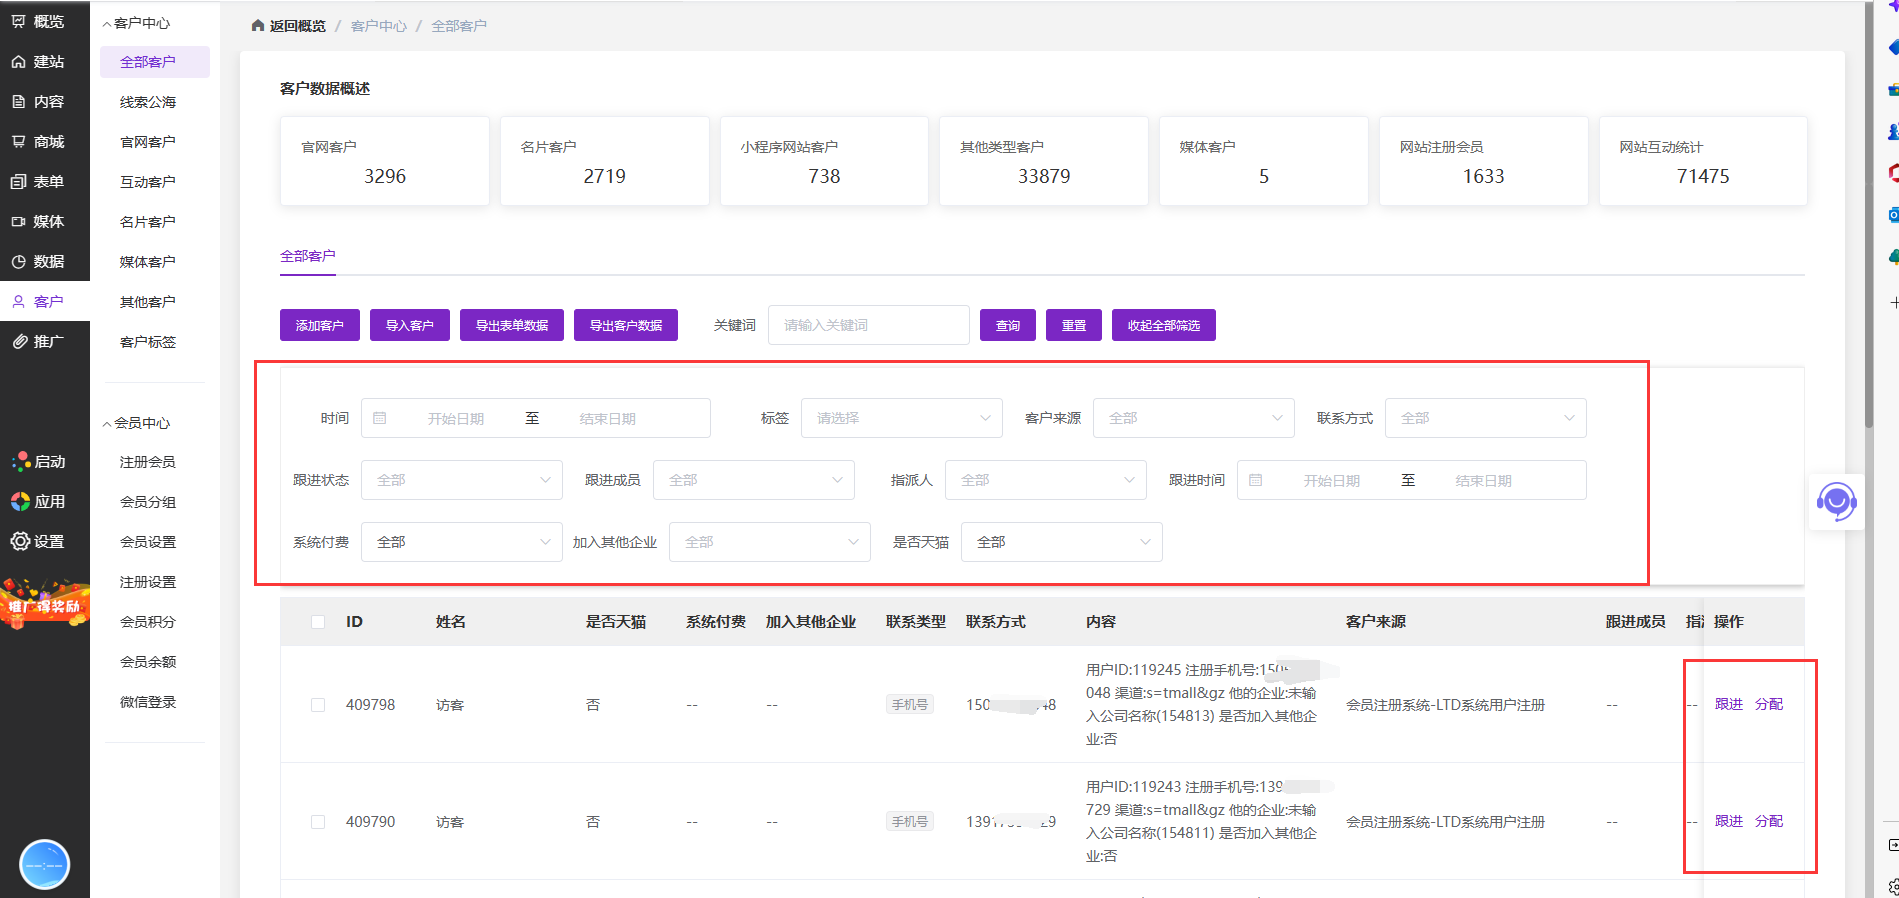Collapse the 客户中心 menu section
Viewport: 1899px width, 898px height.
coord(107,23)
